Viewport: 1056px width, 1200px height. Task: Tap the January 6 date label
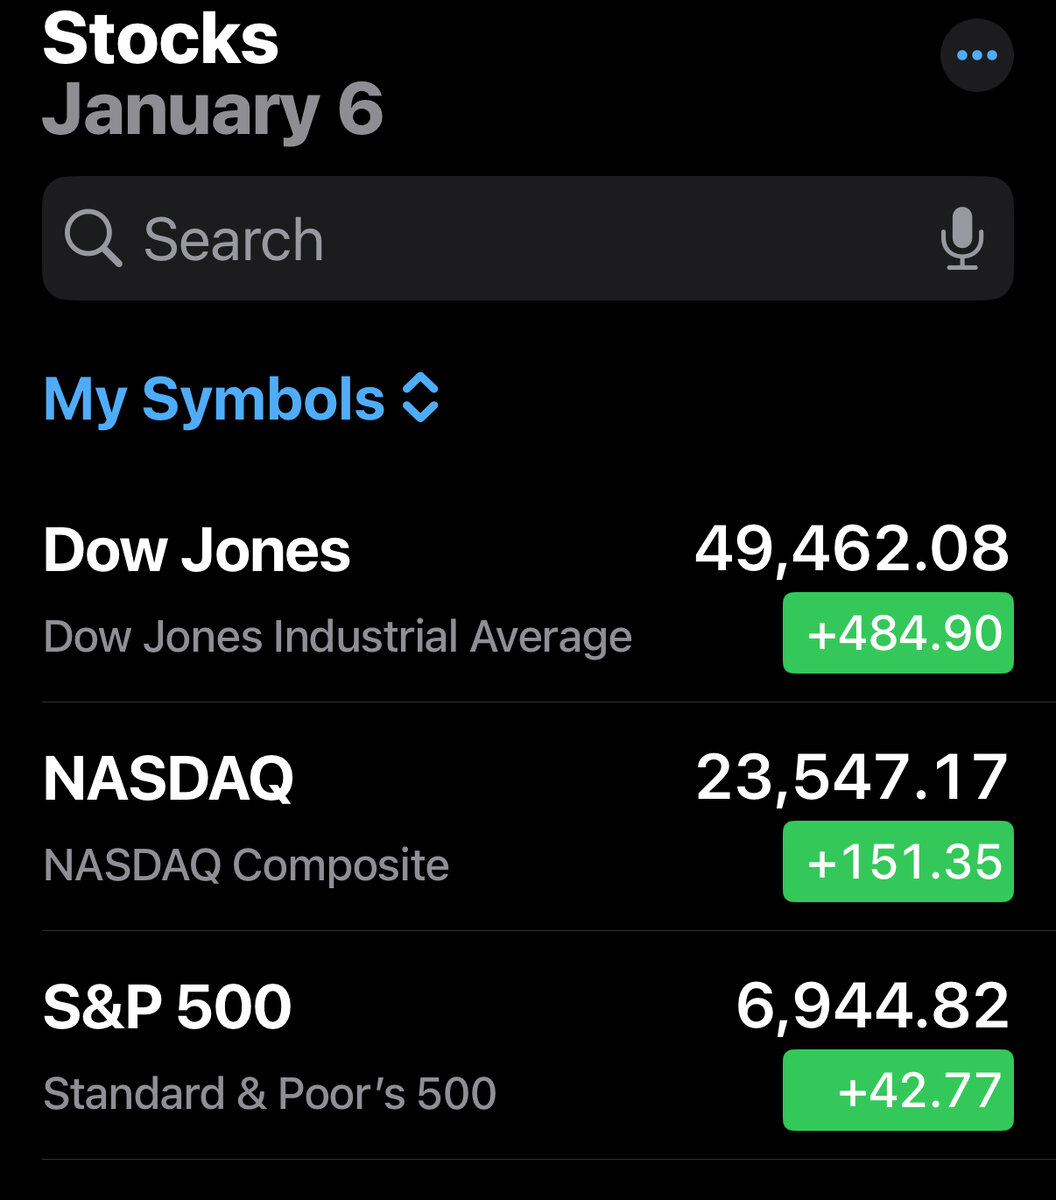tap(213, 110)
